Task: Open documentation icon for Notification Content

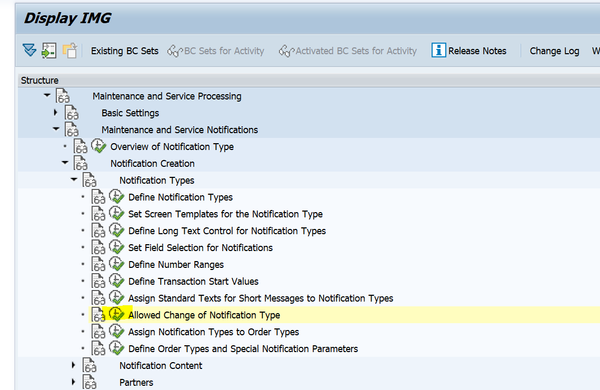Action: [x=90, y=366]
